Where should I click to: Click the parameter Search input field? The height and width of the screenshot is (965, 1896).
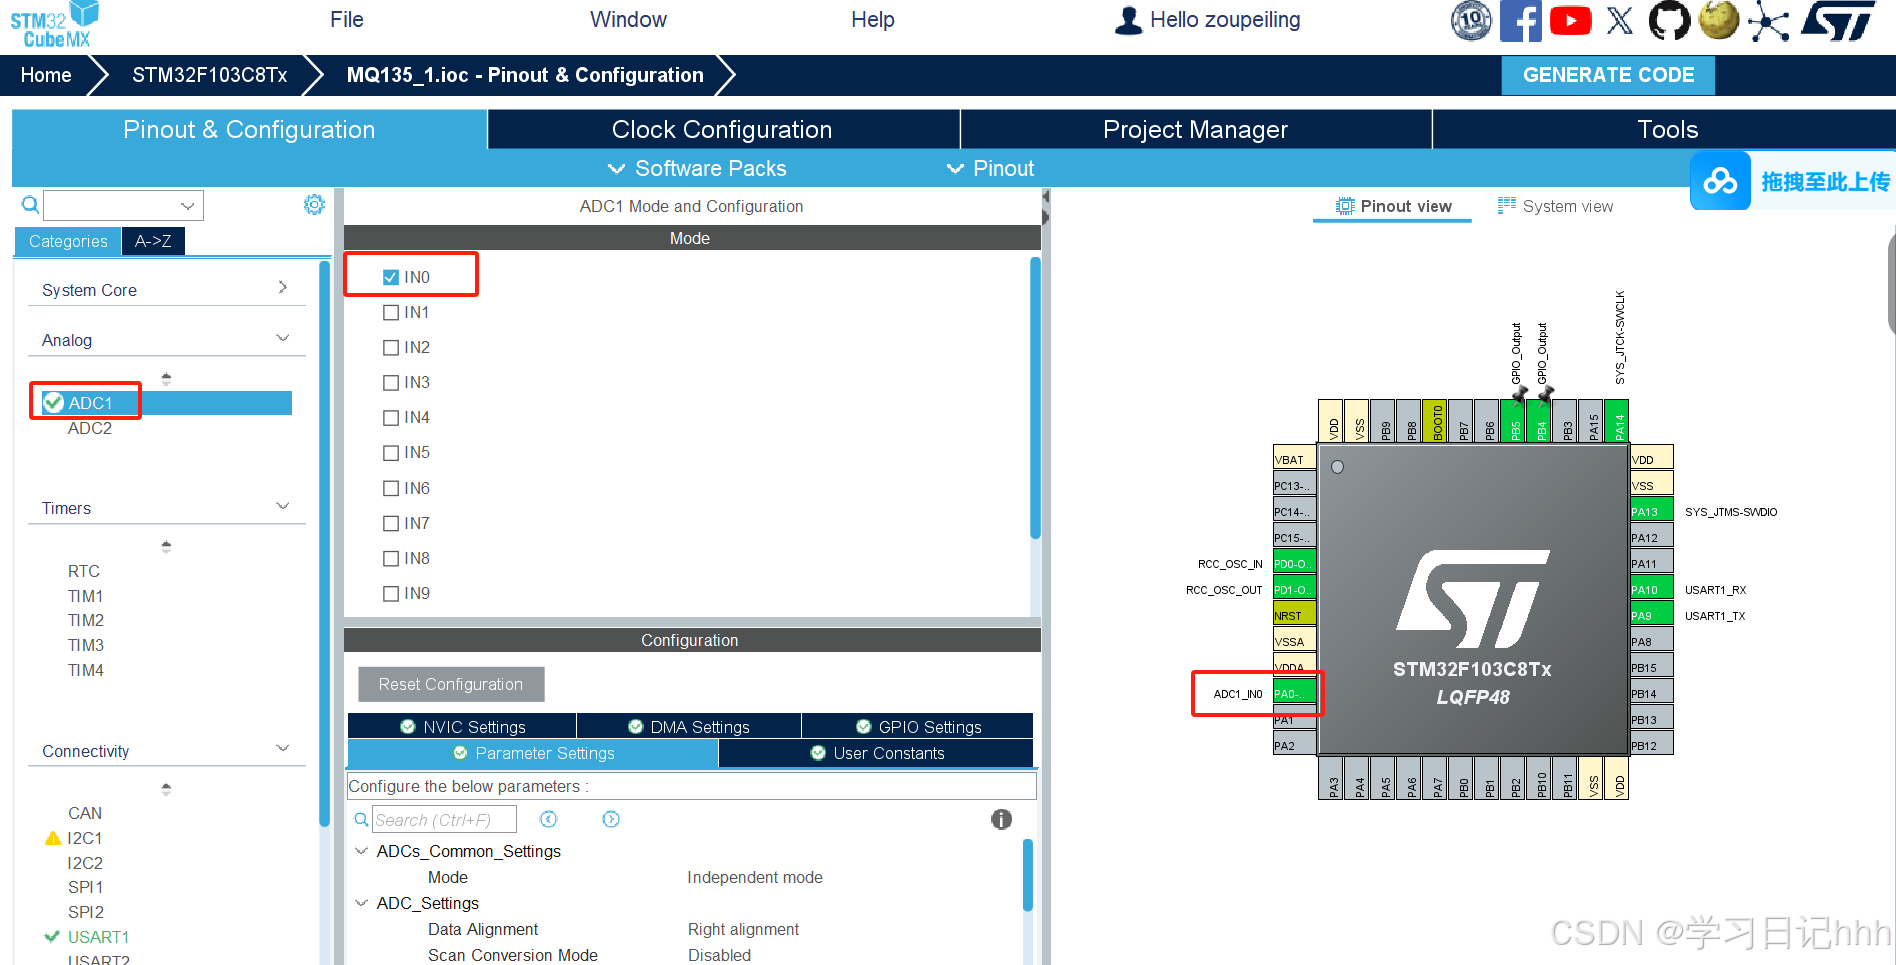444,820
